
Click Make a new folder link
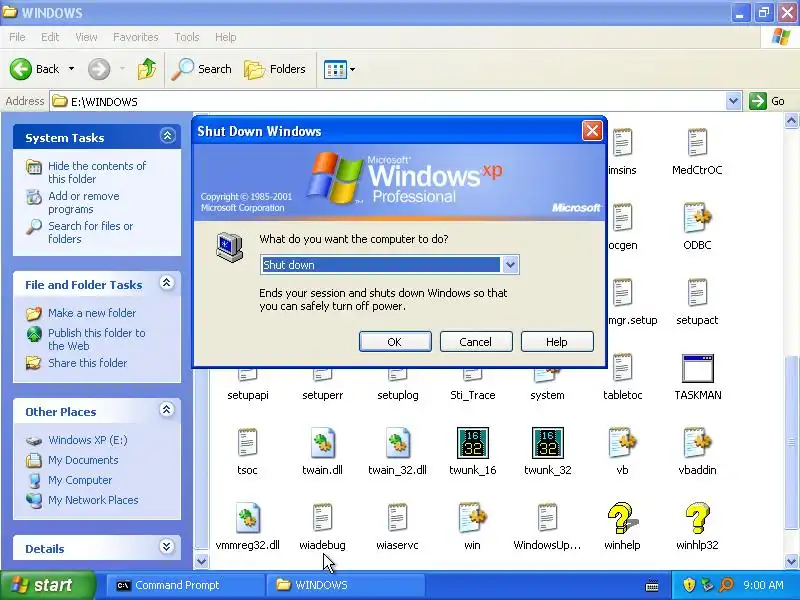[x=92, y=313]
